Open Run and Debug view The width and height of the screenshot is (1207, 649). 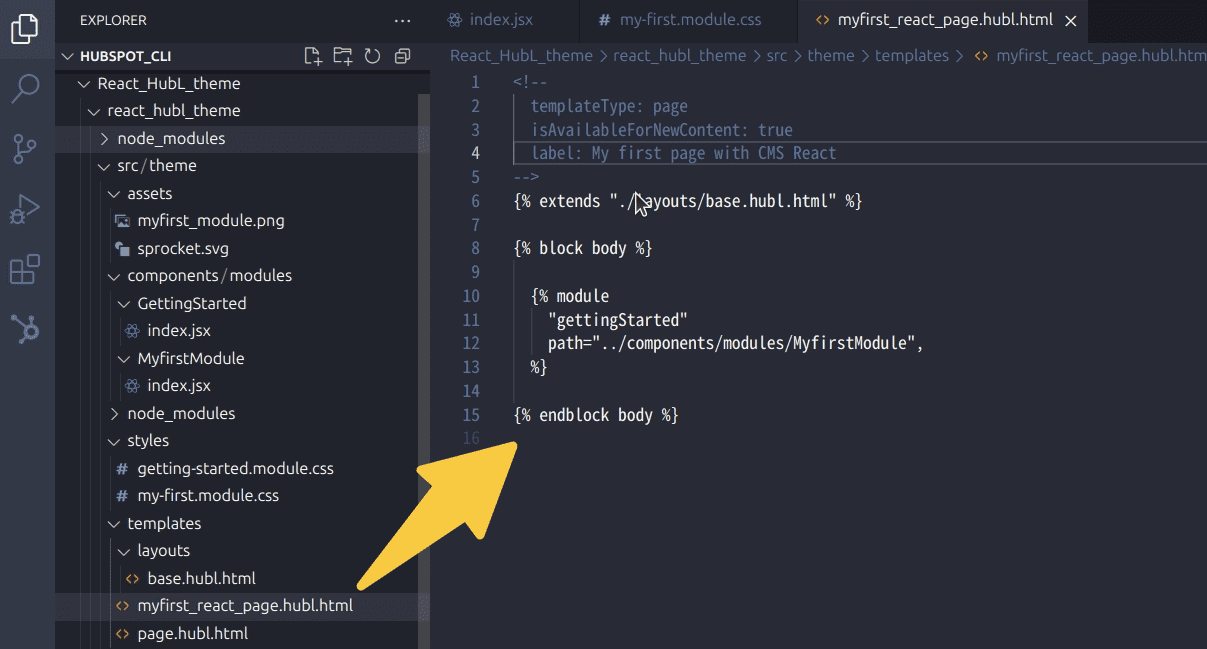point(27,209)
